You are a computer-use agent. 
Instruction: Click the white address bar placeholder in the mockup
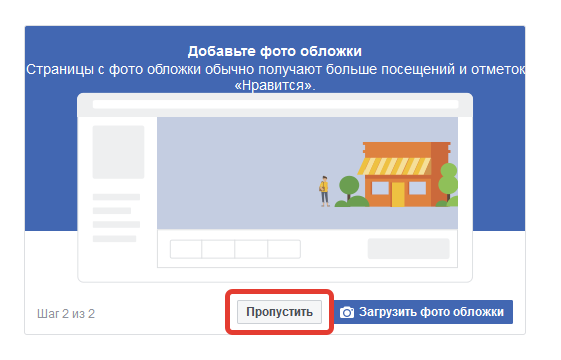(x=275, y=104)
